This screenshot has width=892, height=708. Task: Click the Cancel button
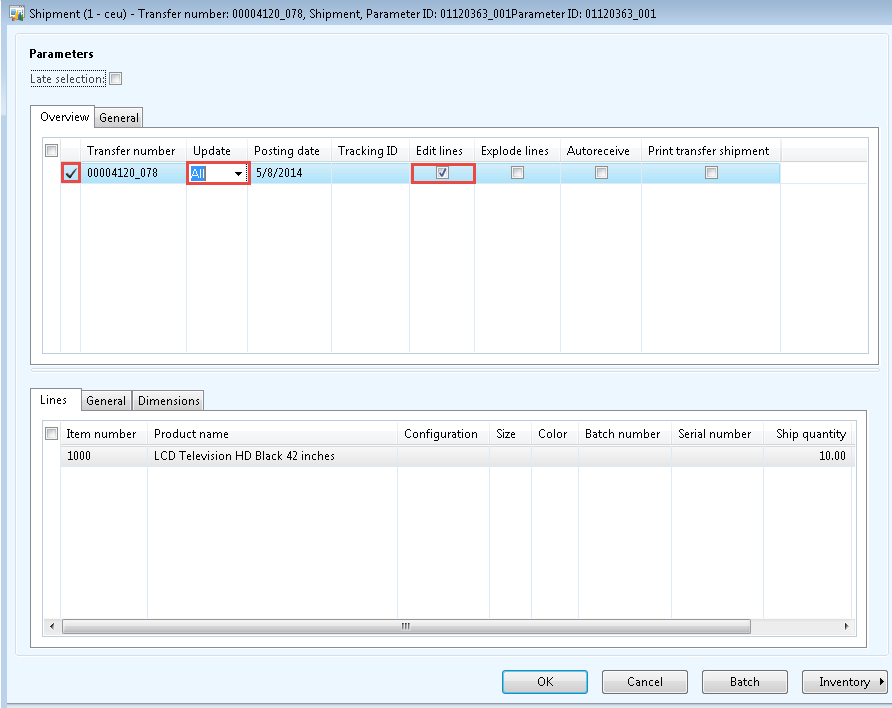(x=644, y=681)
